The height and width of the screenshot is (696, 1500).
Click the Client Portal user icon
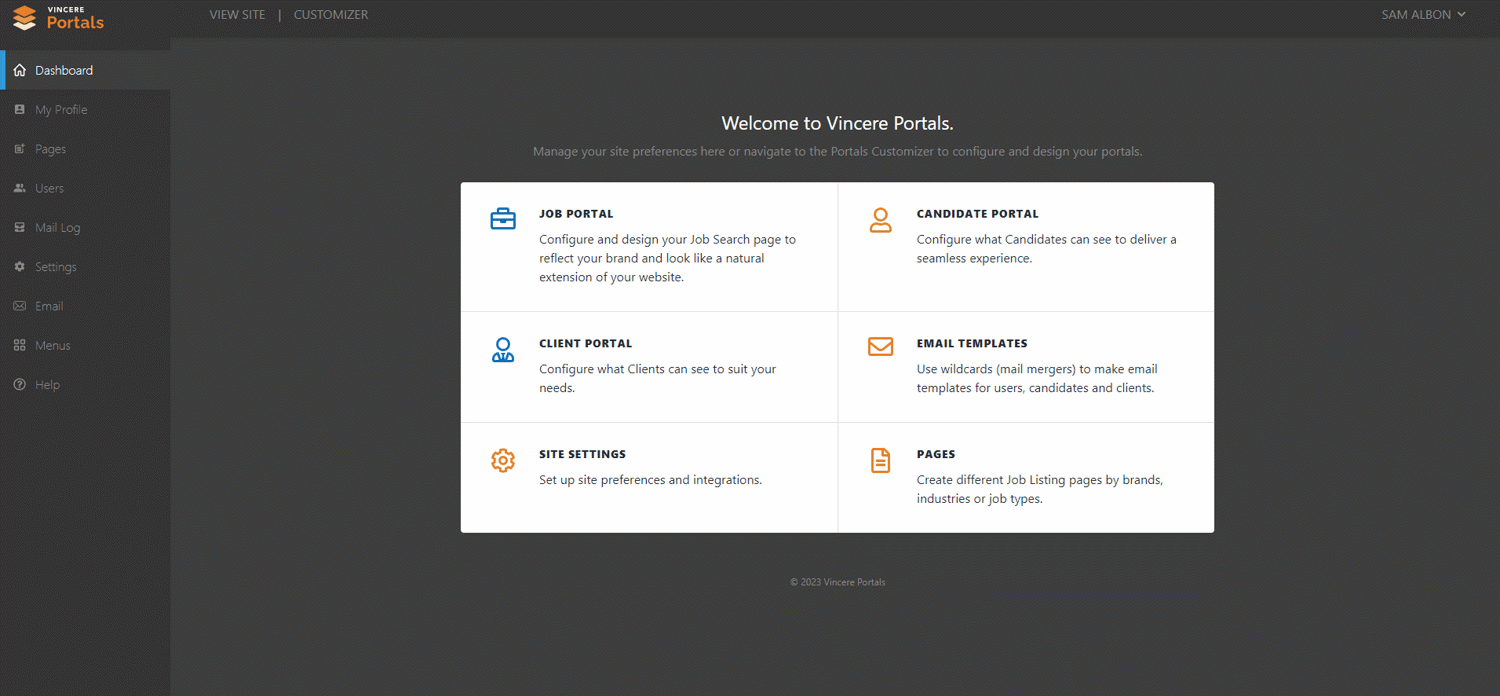pyautogui.click(x=503, y=349)
